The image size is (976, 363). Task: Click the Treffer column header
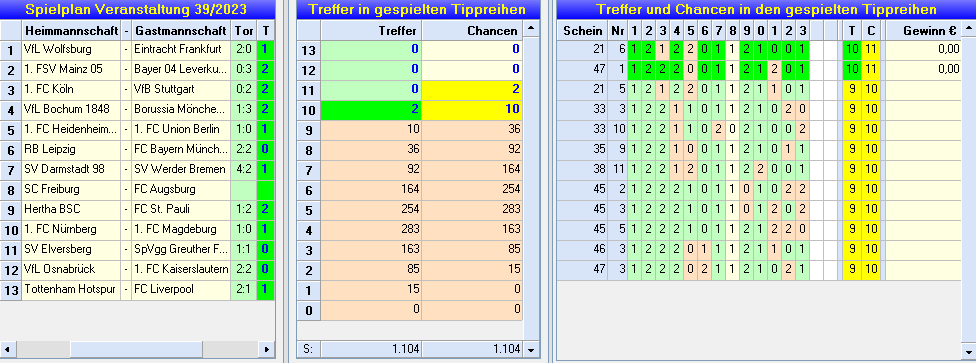point(371,31)
